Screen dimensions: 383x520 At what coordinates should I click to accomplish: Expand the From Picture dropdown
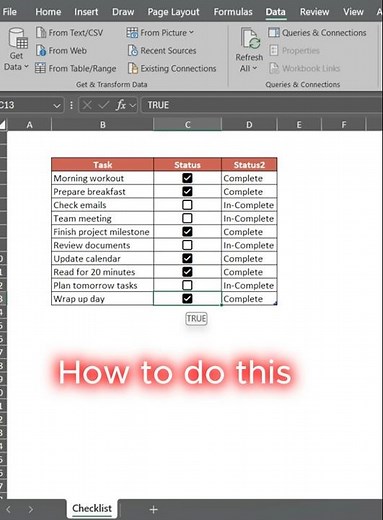[x=191, y=32]
